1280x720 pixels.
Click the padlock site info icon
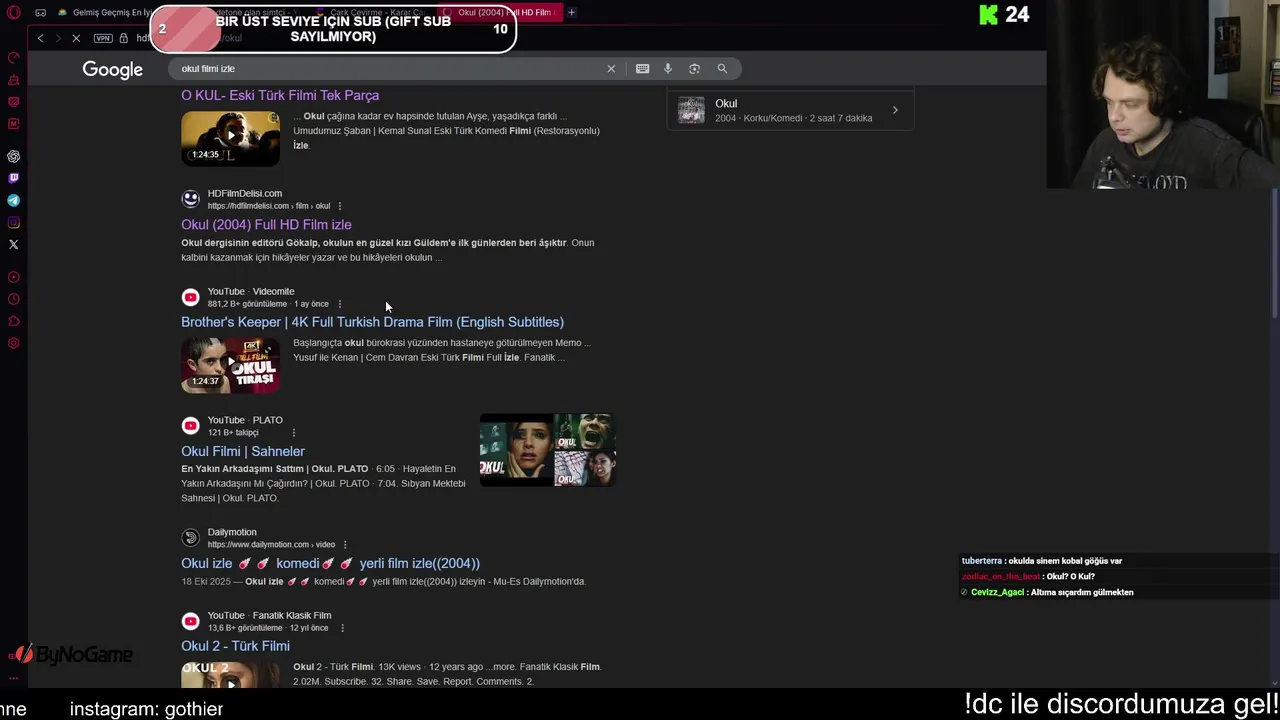pos(124,38)
